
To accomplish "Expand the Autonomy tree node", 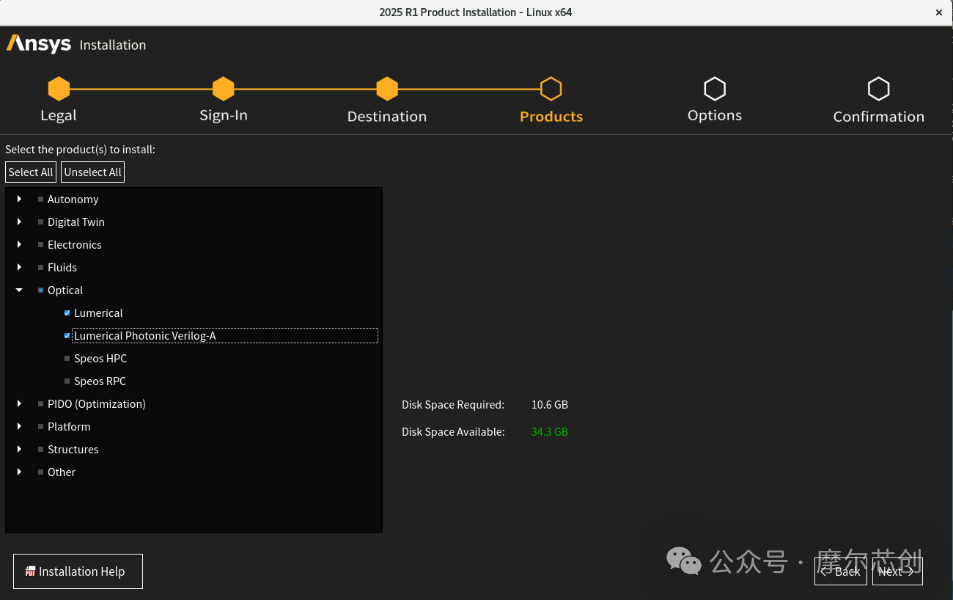I will pos(19,199).
